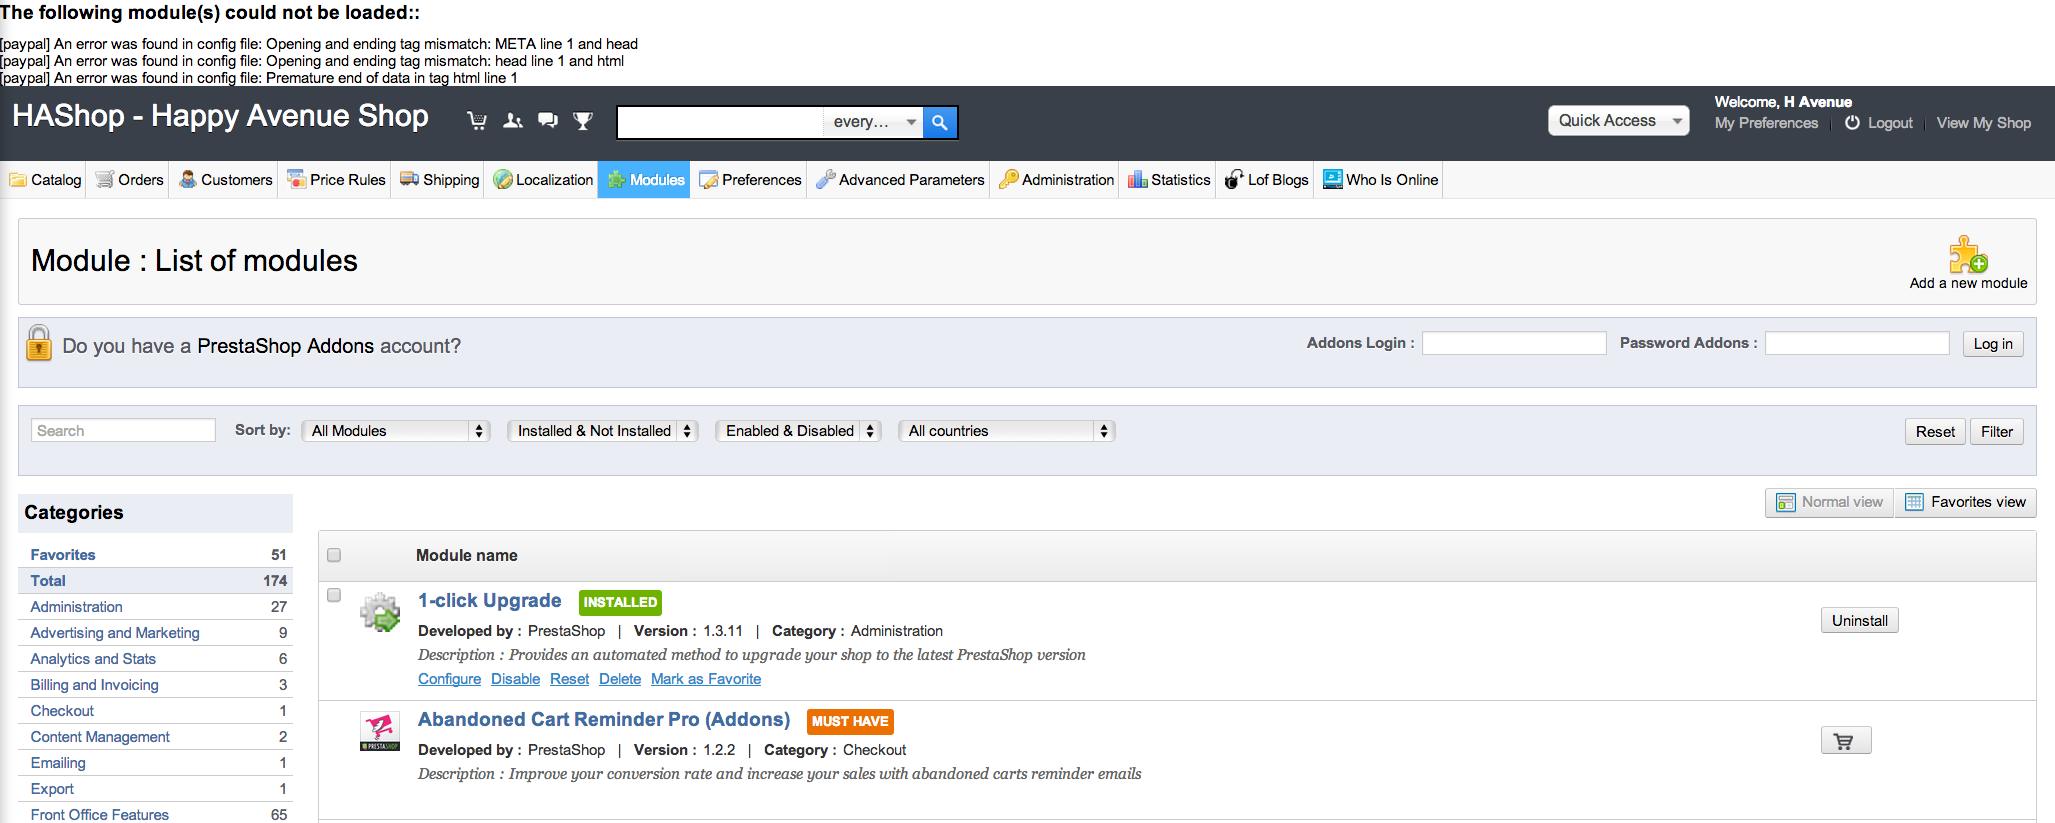The height and width of the screenshot is (823, 2055).
Task: Toggle the select-all modules checkbox
Action: pyautogui.click(x=334, y=555)
